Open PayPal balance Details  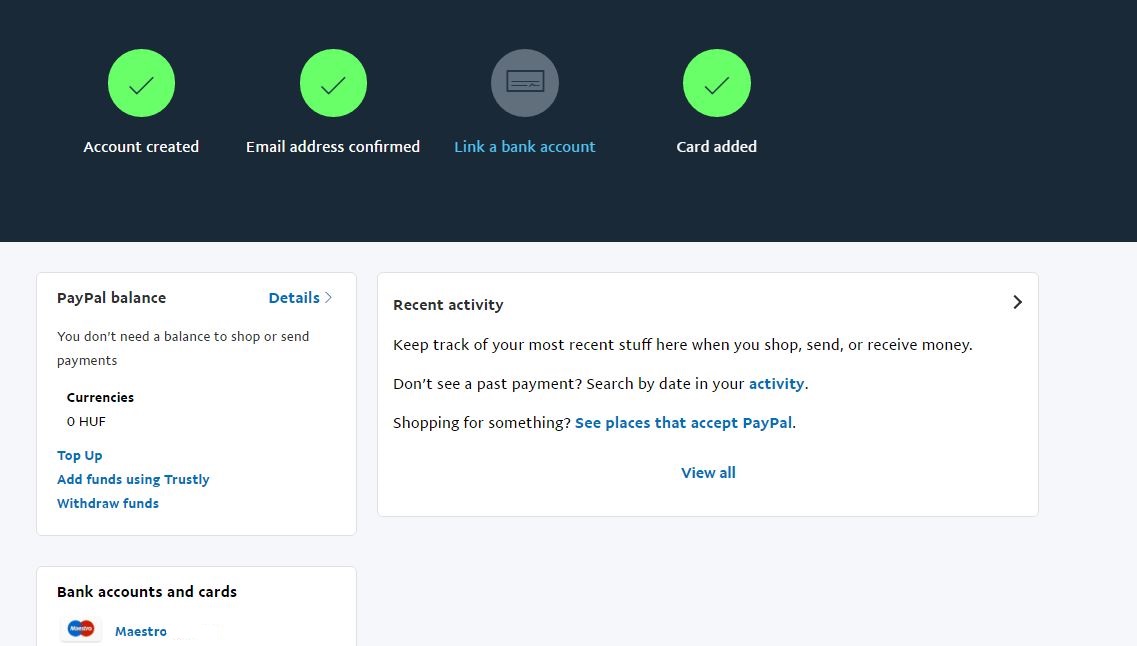[x=294, y=298]
